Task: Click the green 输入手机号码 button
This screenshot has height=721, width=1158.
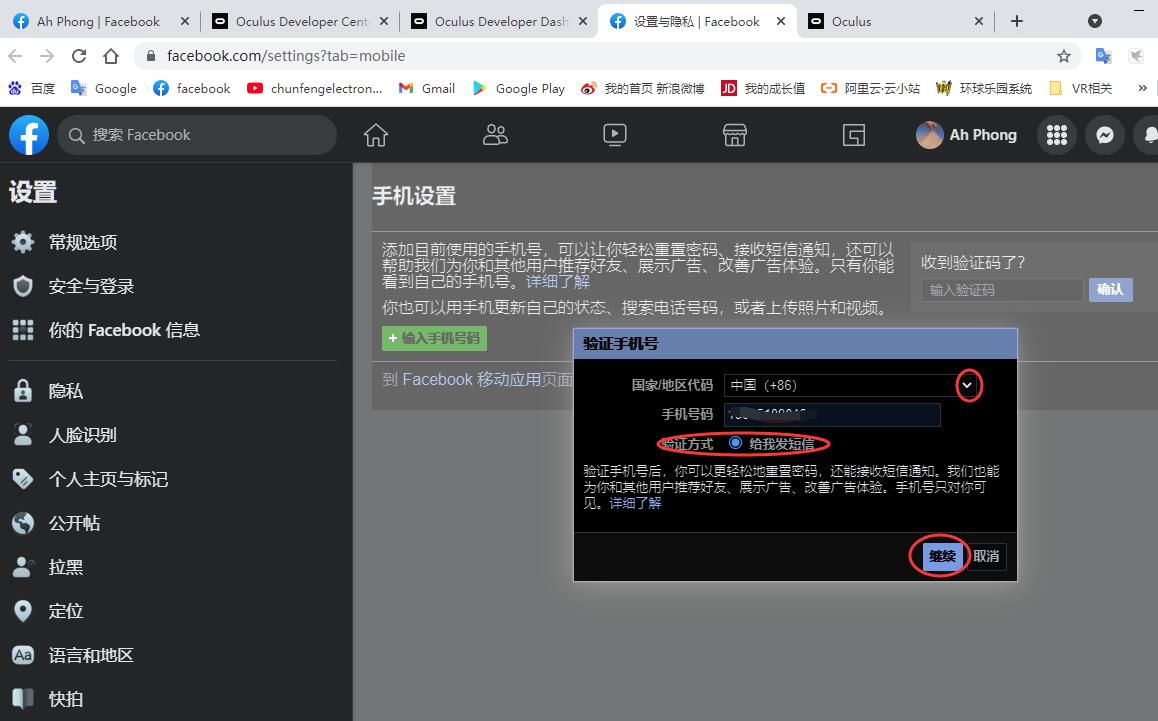Action: coord(434,338)
